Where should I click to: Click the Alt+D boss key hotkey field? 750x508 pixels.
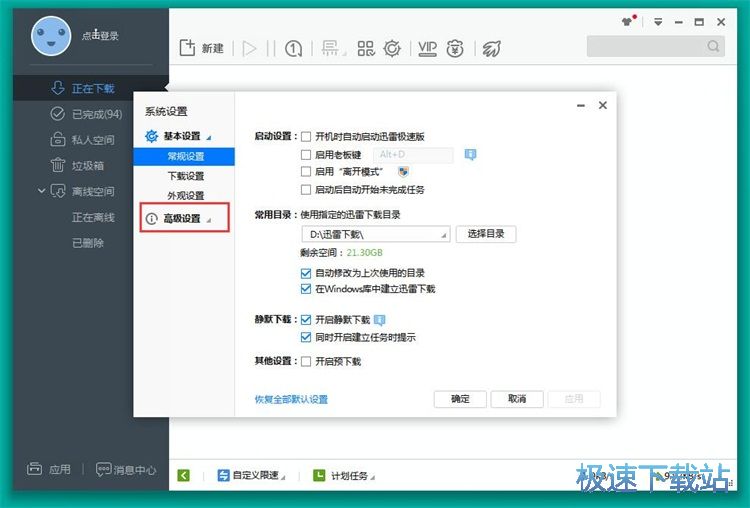413,155
